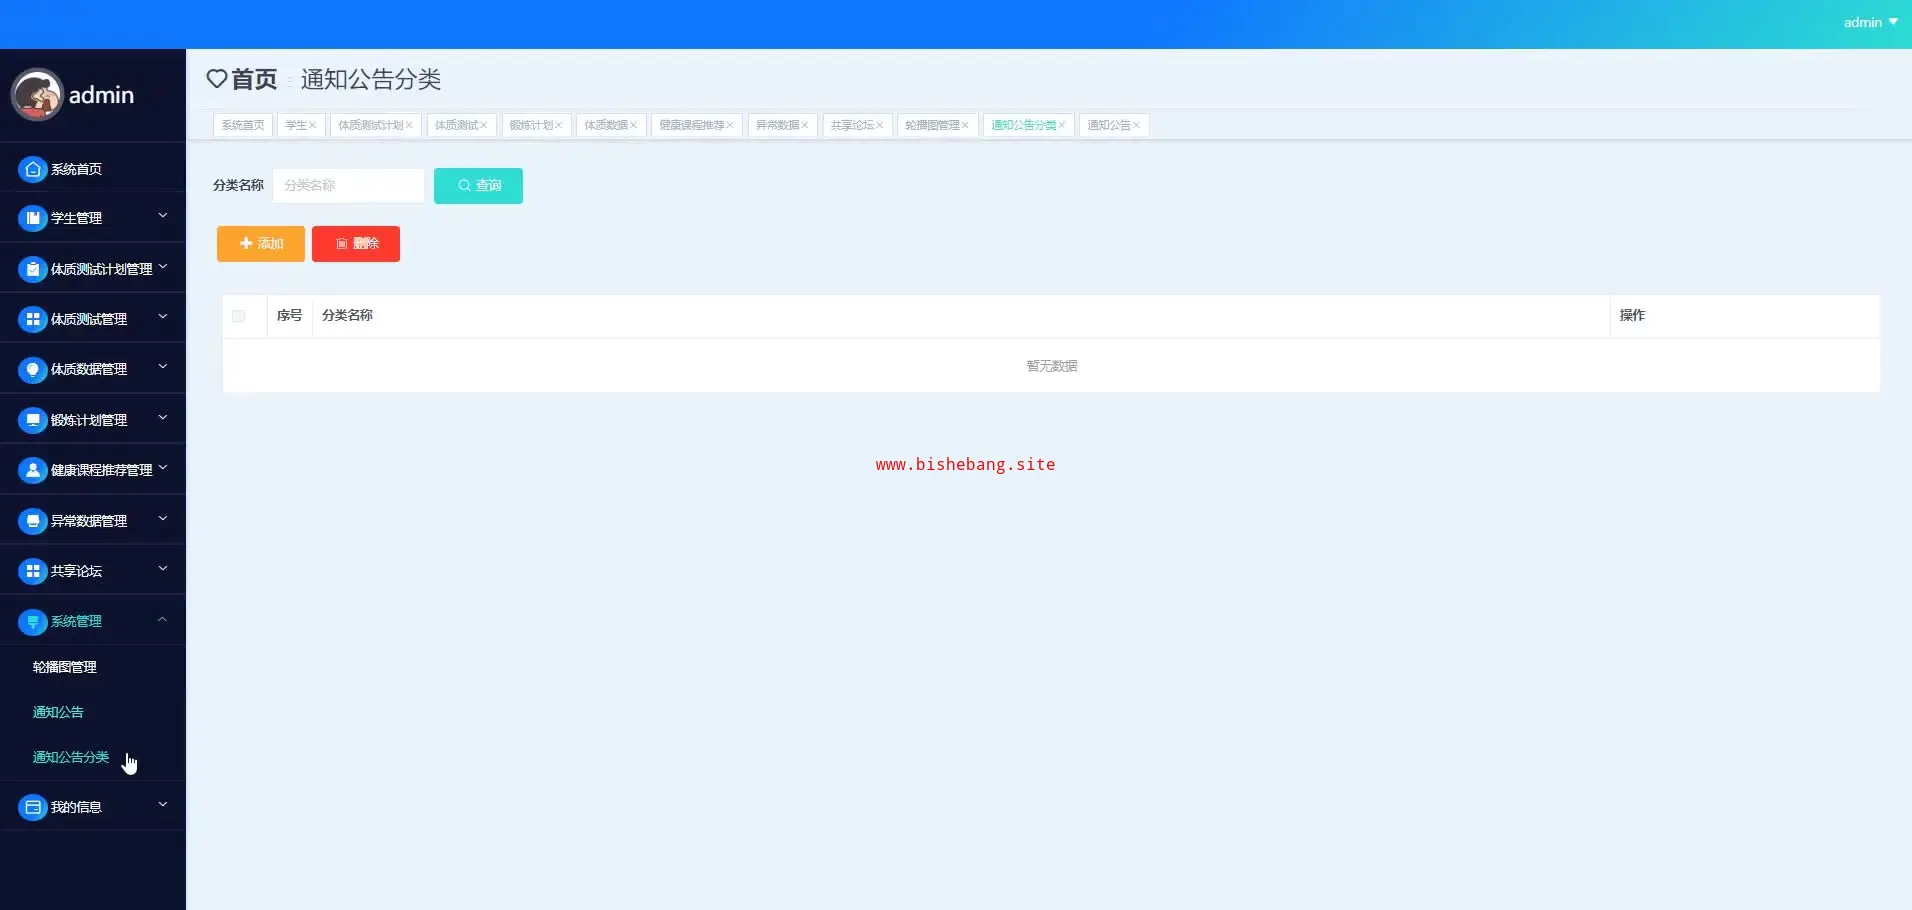This screenshot has height=910, width=1912.
Task: Switch to the 系统首页 tab
Action: click(x=243, y=125)
